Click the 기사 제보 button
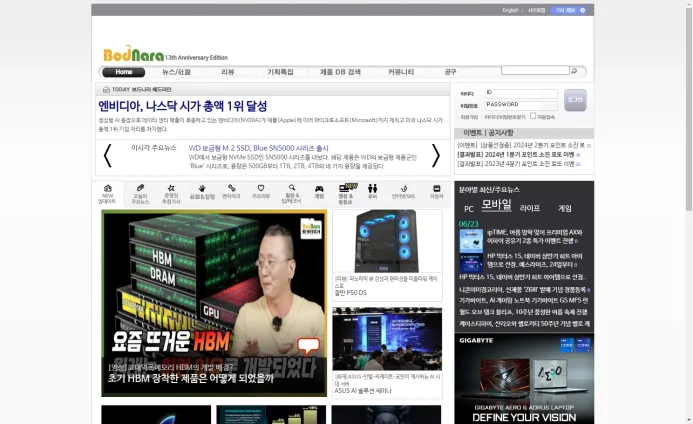This screenshot has height=424, width=693. (x=569, y=10)
